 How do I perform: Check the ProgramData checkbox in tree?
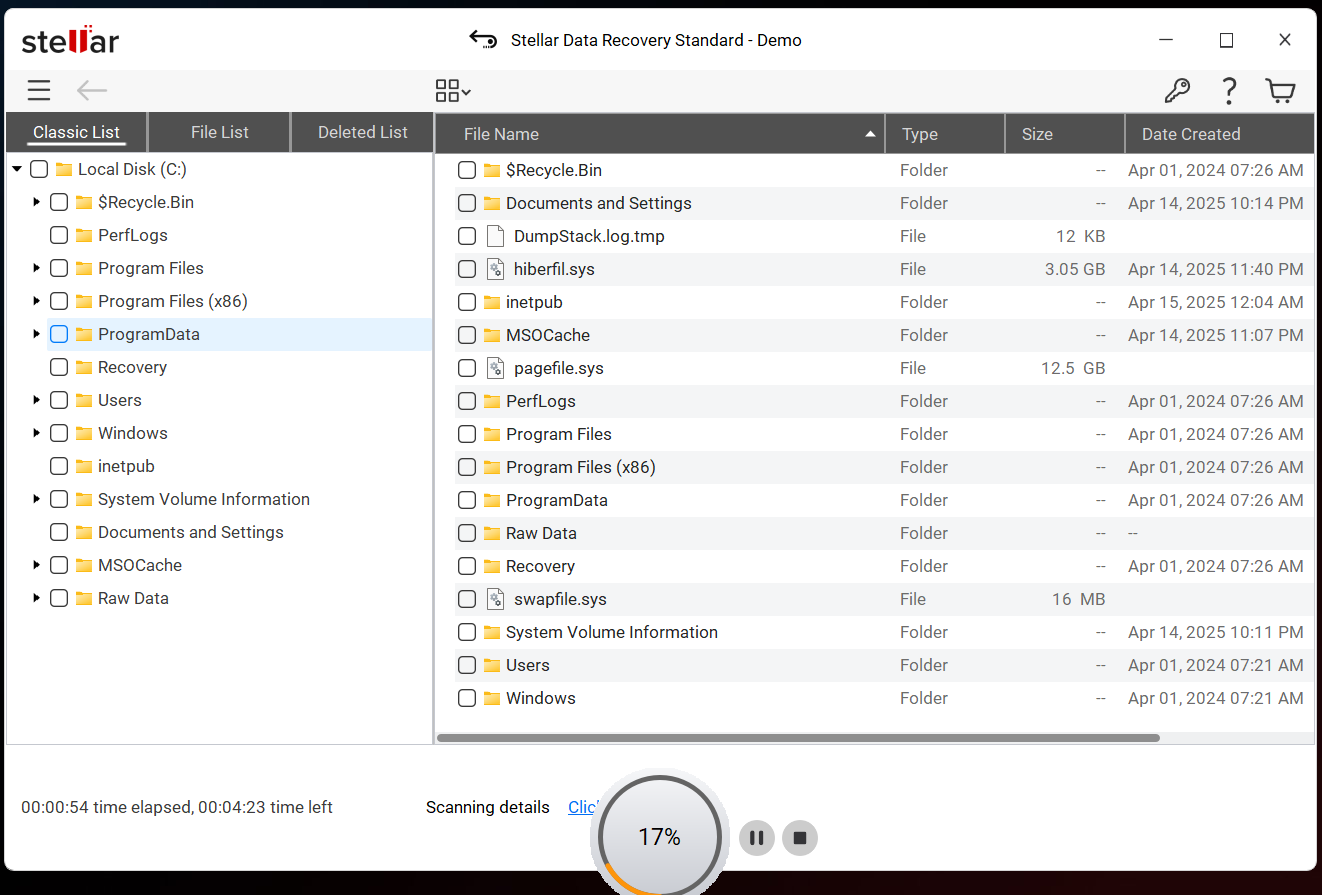pyautogui.click(x=59, y=334)
